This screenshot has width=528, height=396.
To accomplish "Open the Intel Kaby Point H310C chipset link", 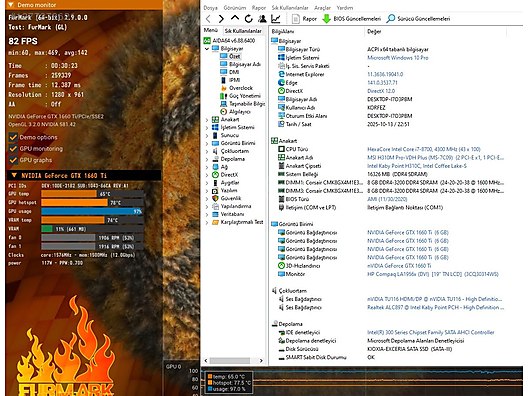I will pos(417,166).
